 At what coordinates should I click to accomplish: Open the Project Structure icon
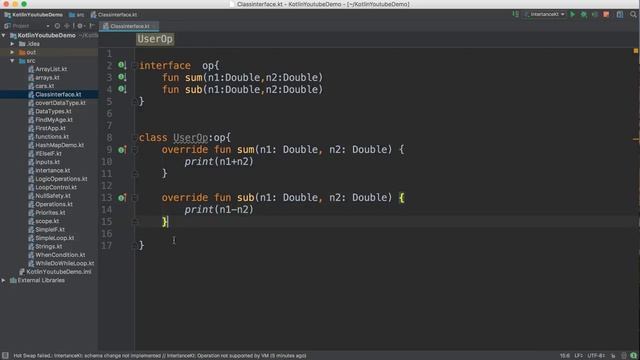coord(620,14)
